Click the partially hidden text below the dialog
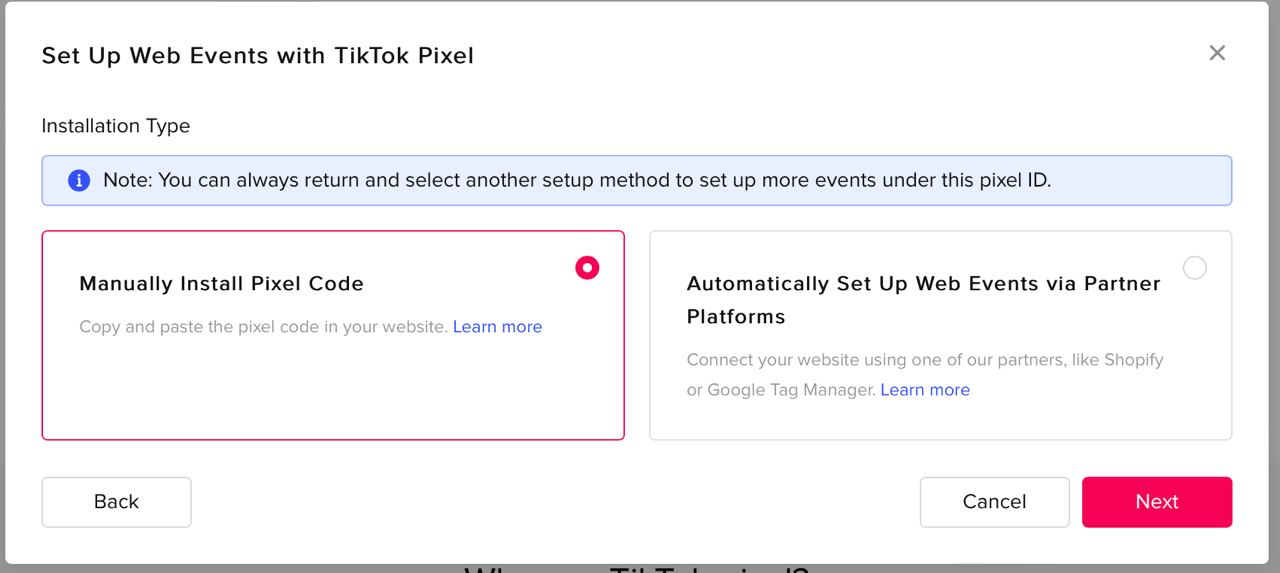 click(636, 569)
